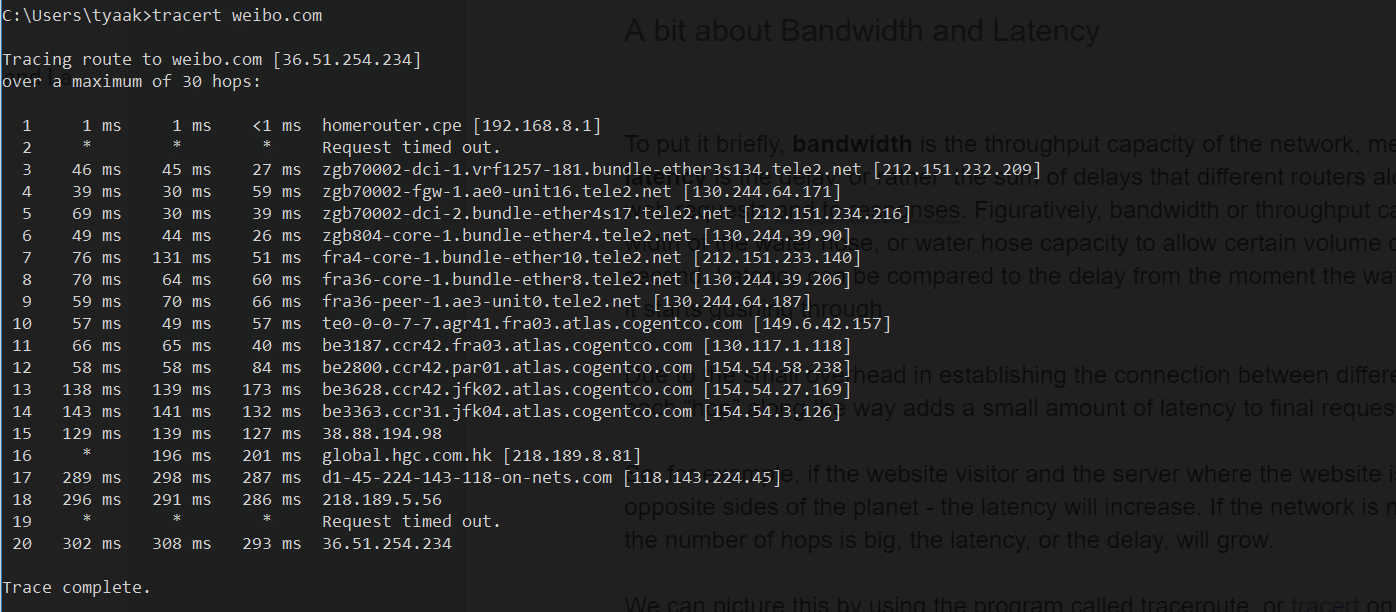
Task: Click the d1-45-224-143-118-on-nets.com hostname
Action: coord(467,478)
